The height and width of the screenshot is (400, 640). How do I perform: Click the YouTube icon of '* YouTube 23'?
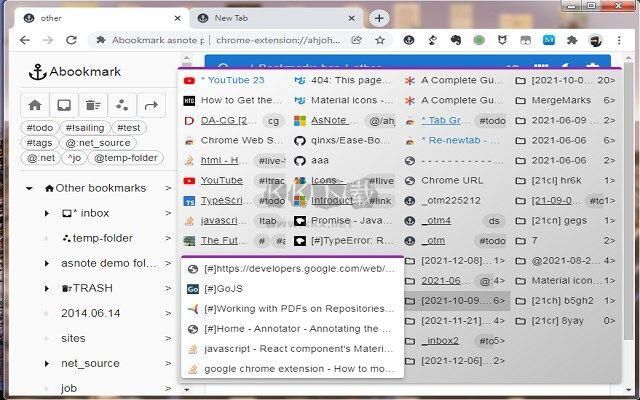(189, 80)
